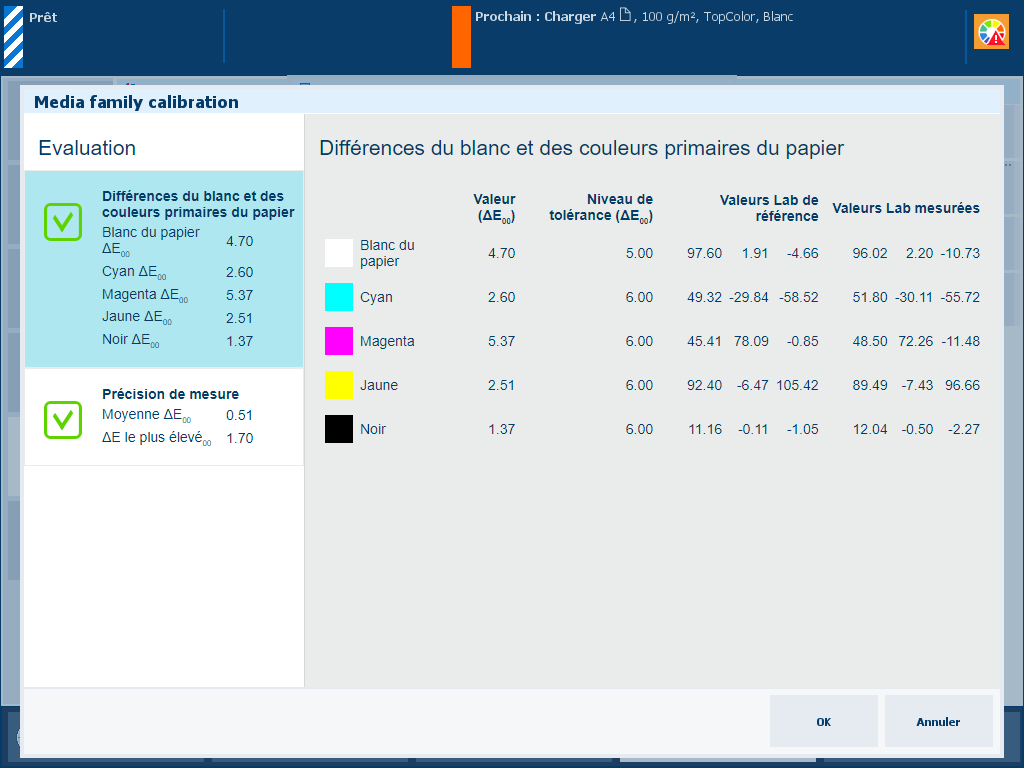Click the Prochain Charger media message

633,17
